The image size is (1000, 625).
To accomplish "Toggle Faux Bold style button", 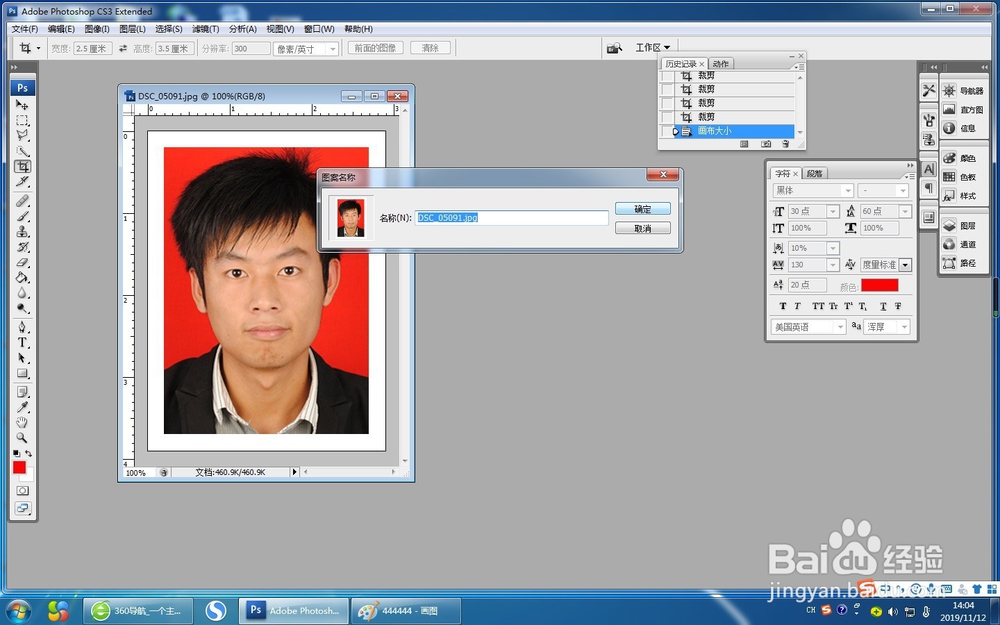I will [783, 306].
